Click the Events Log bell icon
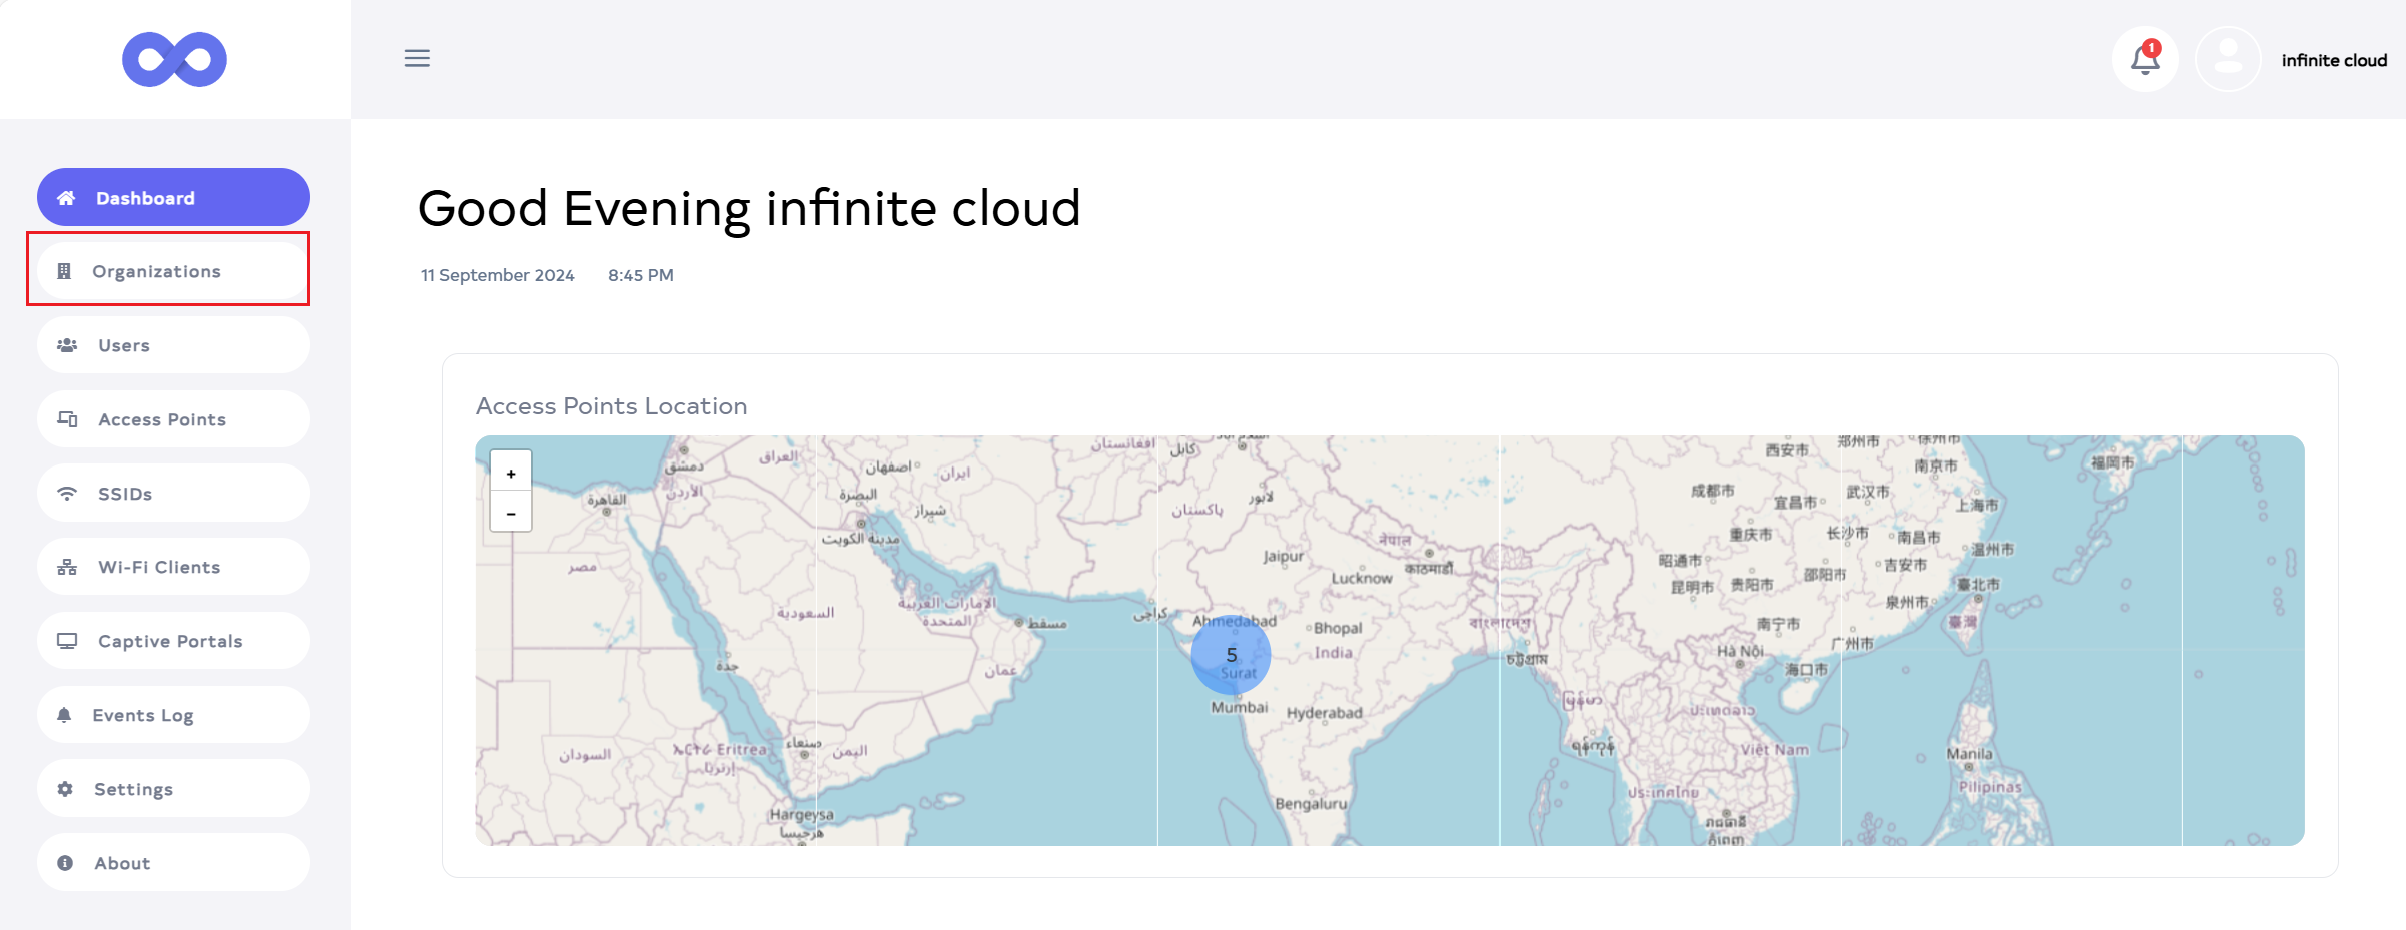 (64, 715)
